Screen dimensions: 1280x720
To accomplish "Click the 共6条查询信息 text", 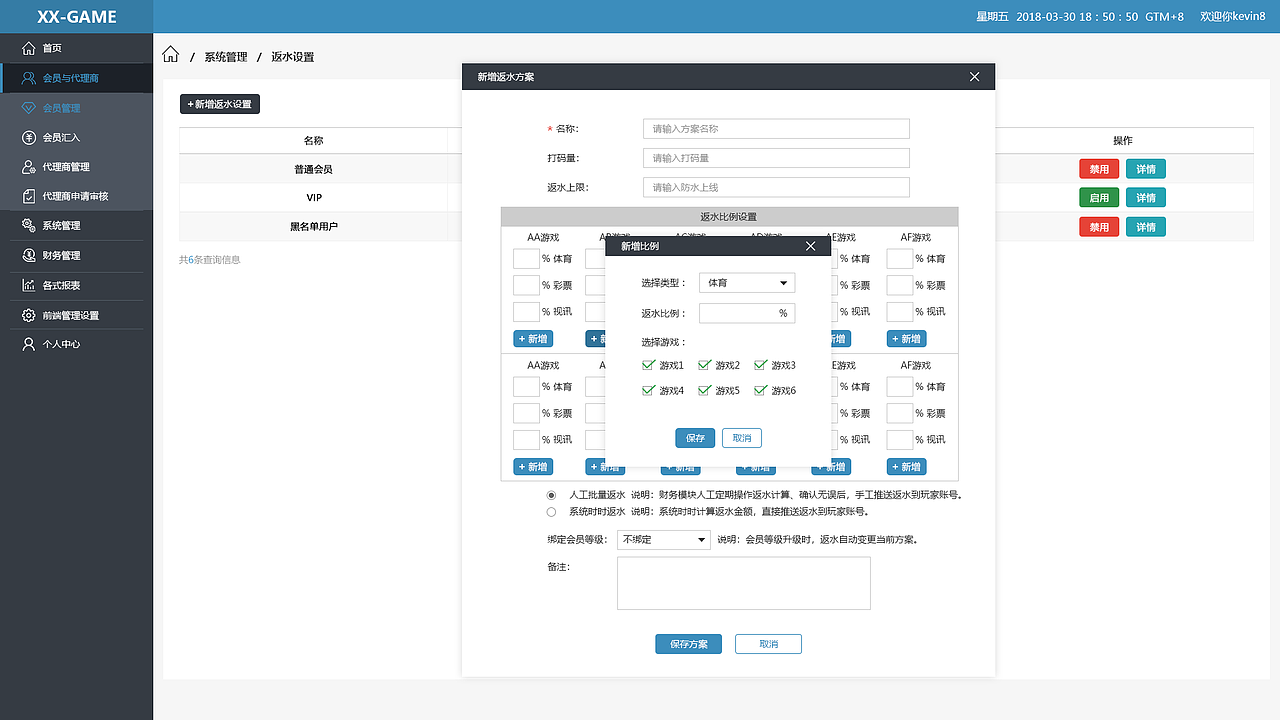I will [x=209, y=260].
